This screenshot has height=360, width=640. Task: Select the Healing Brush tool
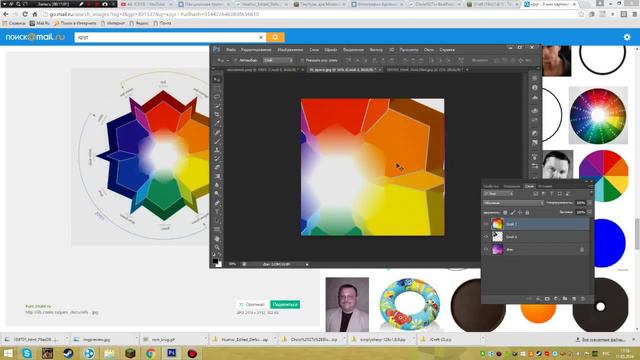(x=217, y=133)
